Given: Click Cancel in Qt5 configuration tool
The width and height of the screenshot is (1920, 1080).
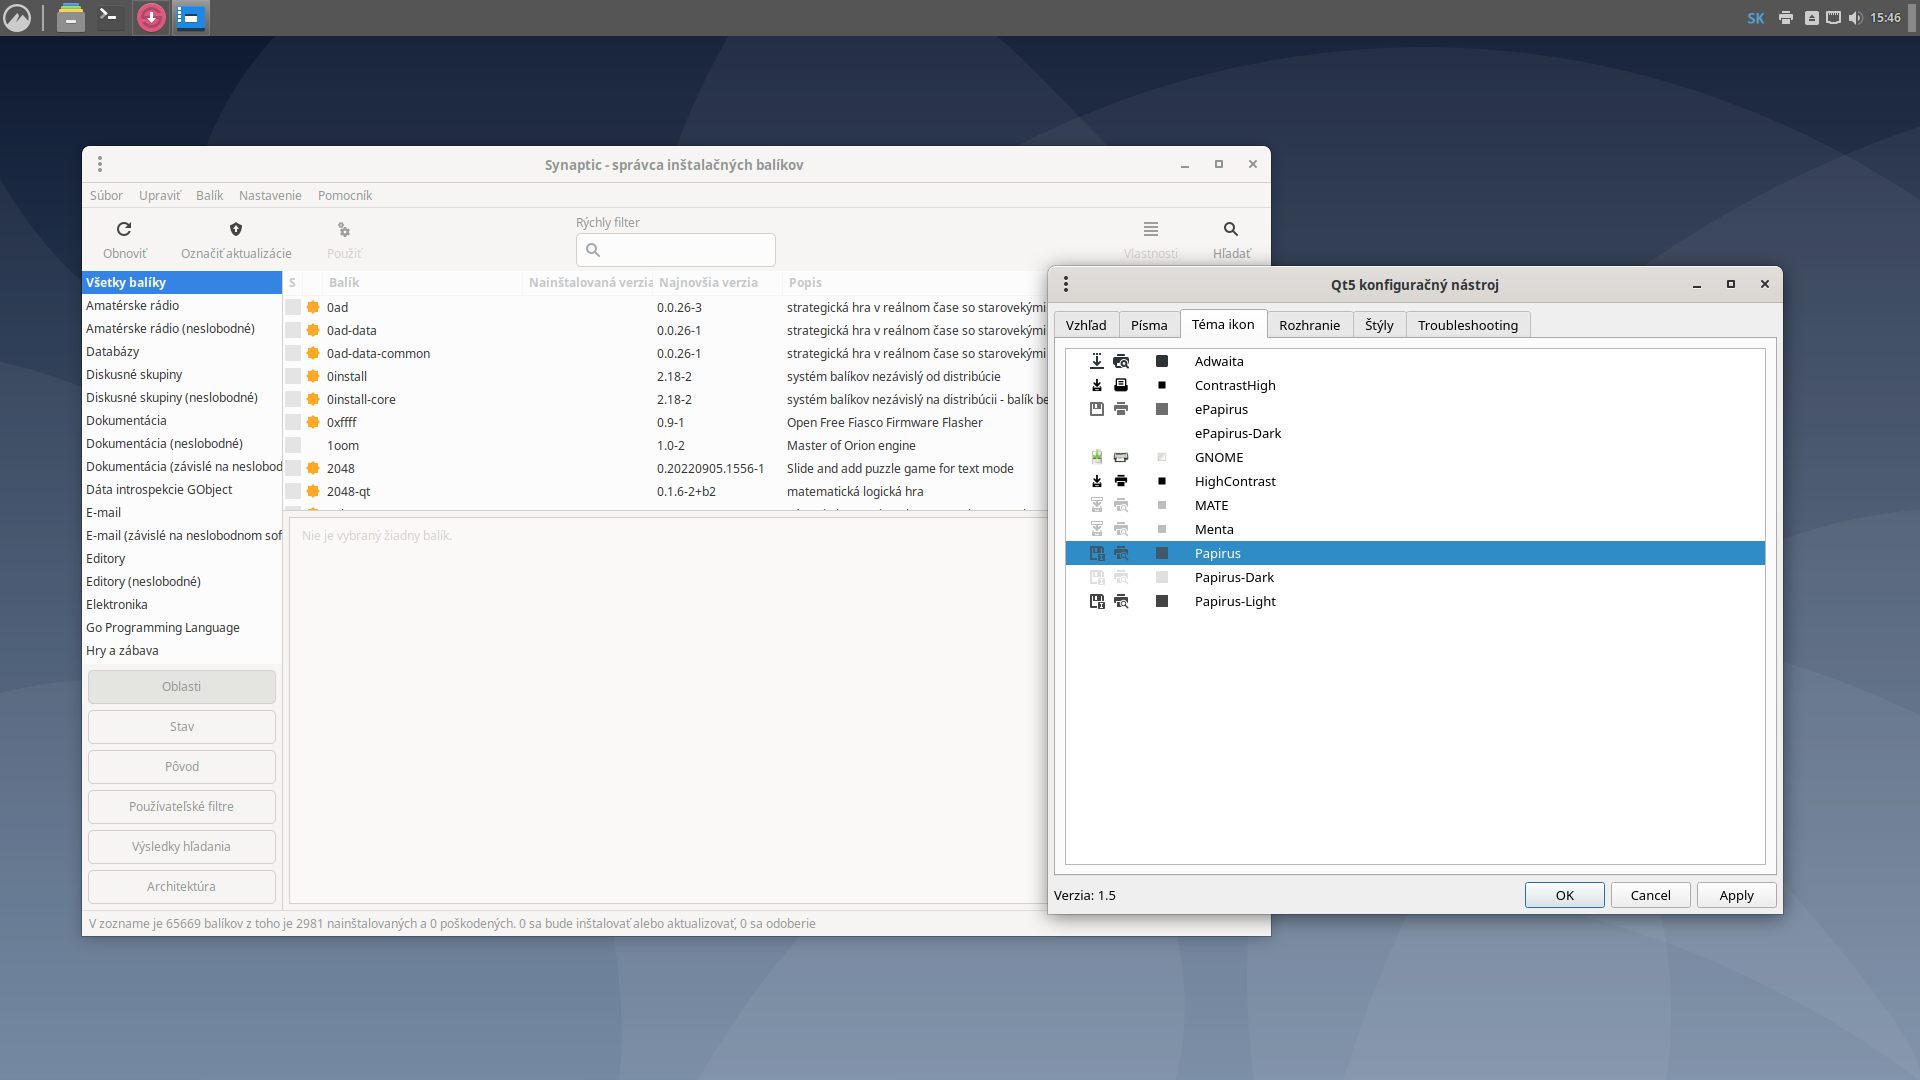Looking at the screenshot, I should 1651,895.
